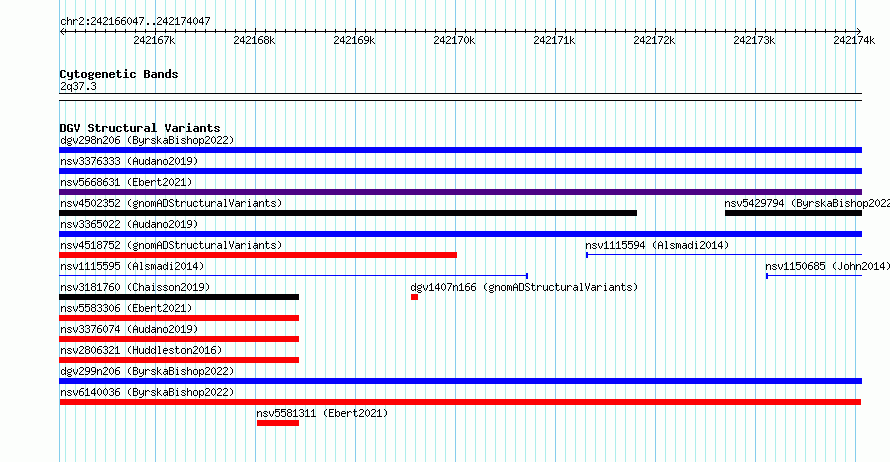890x462 pixels.
Task: Open nsv4502352 (gnomADStructuralVariants) label
Action: 171,203
